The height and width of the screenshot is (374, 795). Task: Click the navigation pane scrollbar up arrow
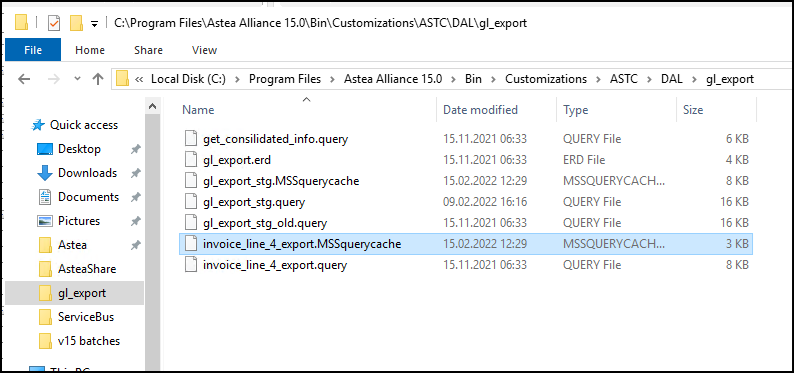tap(151, 106)
